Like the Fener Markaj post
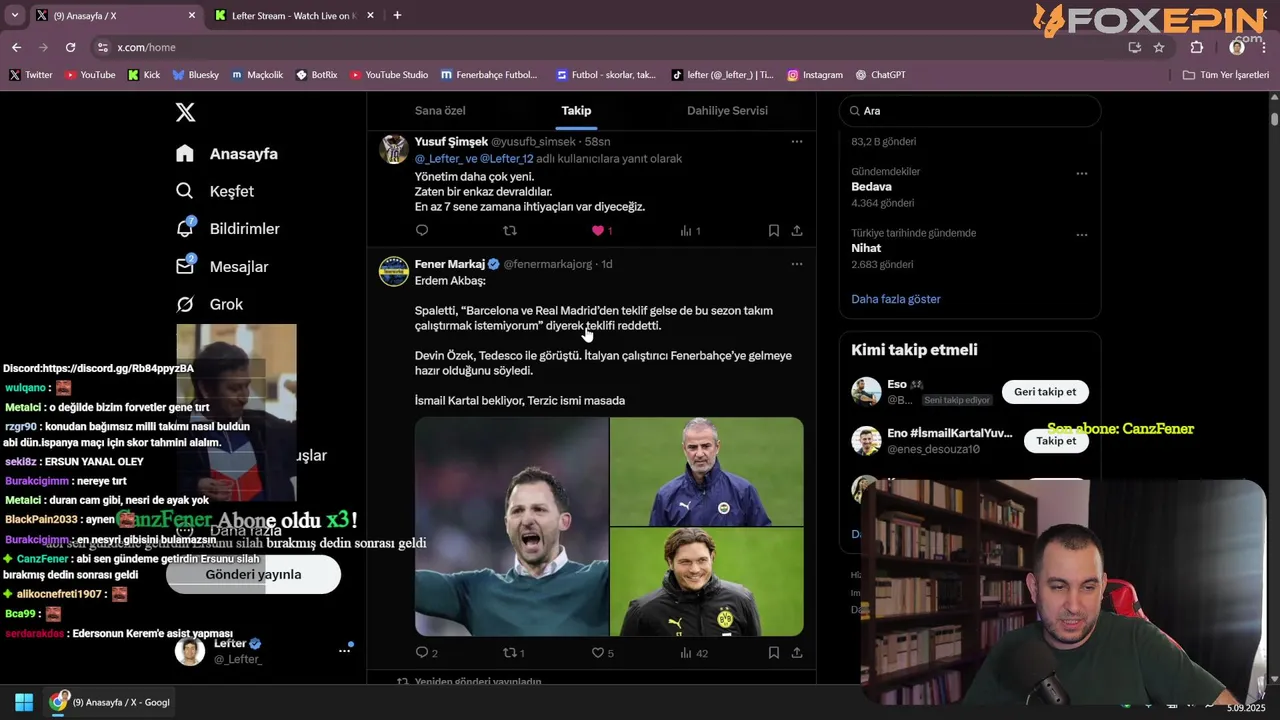This screenshot has width=1280, height=720. (598, 653)
